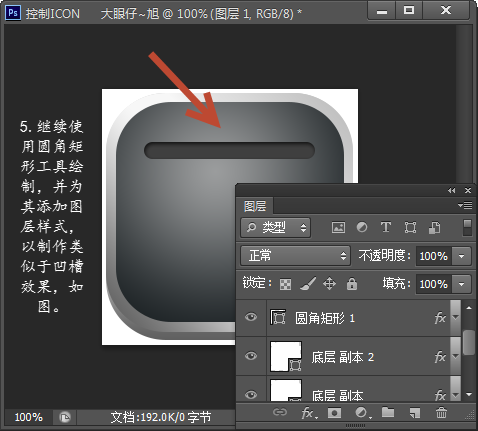Add layer mask icon
Image resolution: width=478 pixels, height=431 pixels.
(334, 413)
